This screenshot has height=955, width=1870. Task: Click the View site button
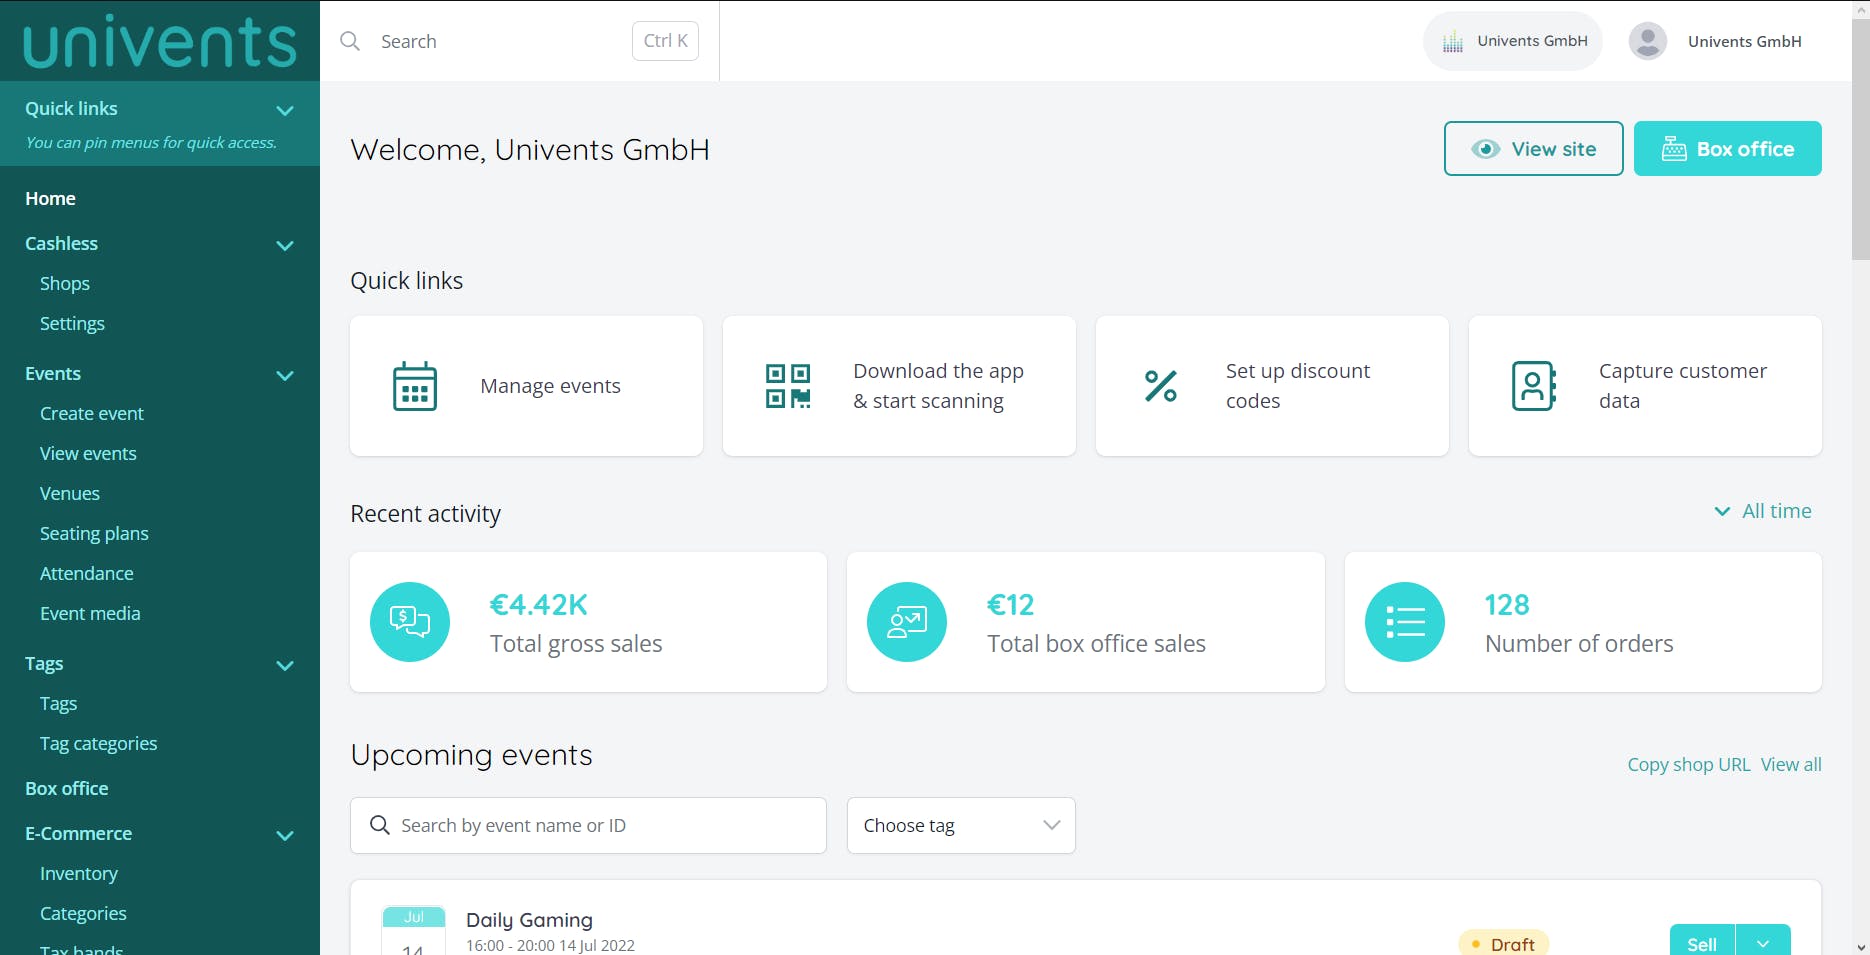tap(1533, 149)
